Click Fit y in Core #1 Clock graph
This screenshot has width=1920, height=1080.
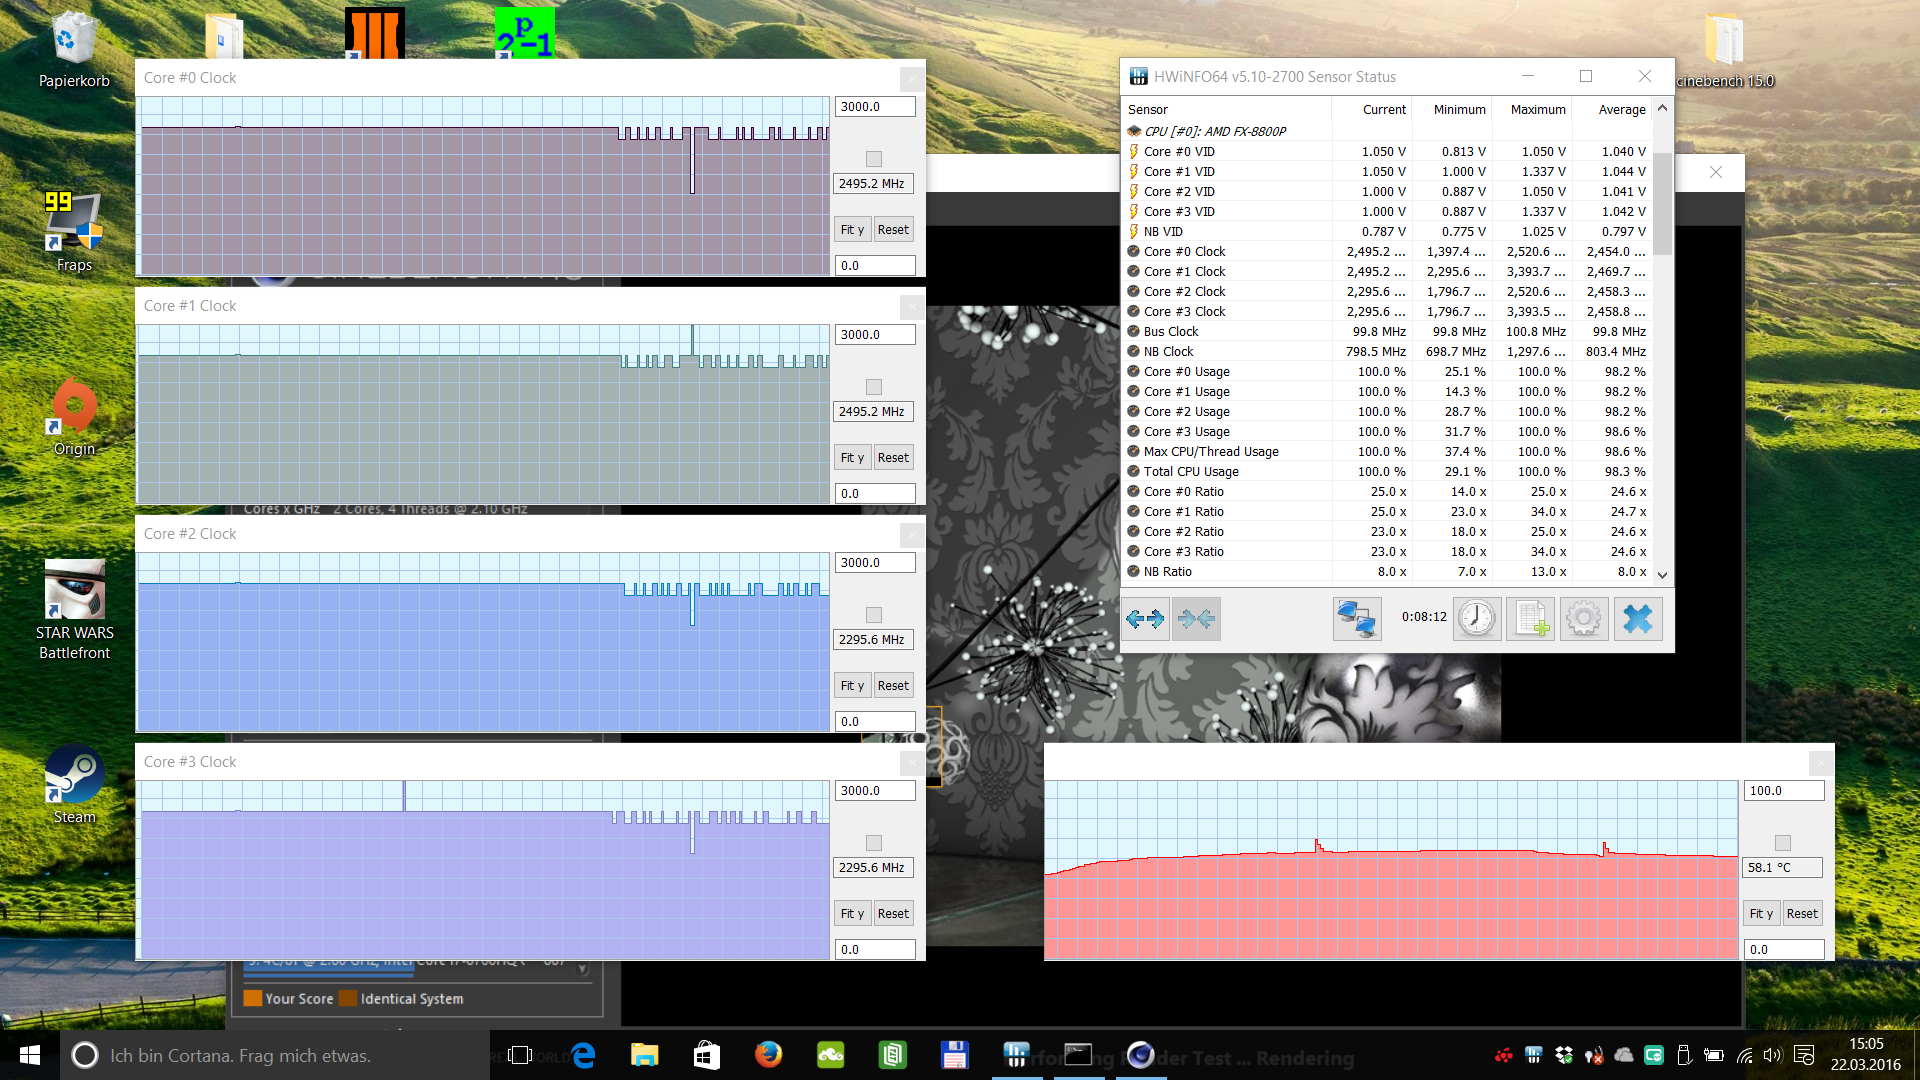[x=852, y=458]
